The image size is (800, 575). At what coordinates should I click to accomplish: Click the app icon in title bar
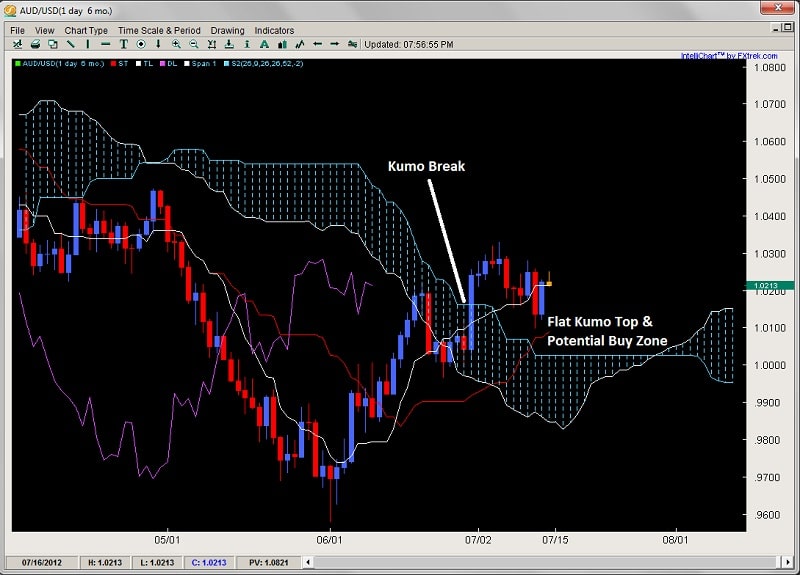point(10,11)
